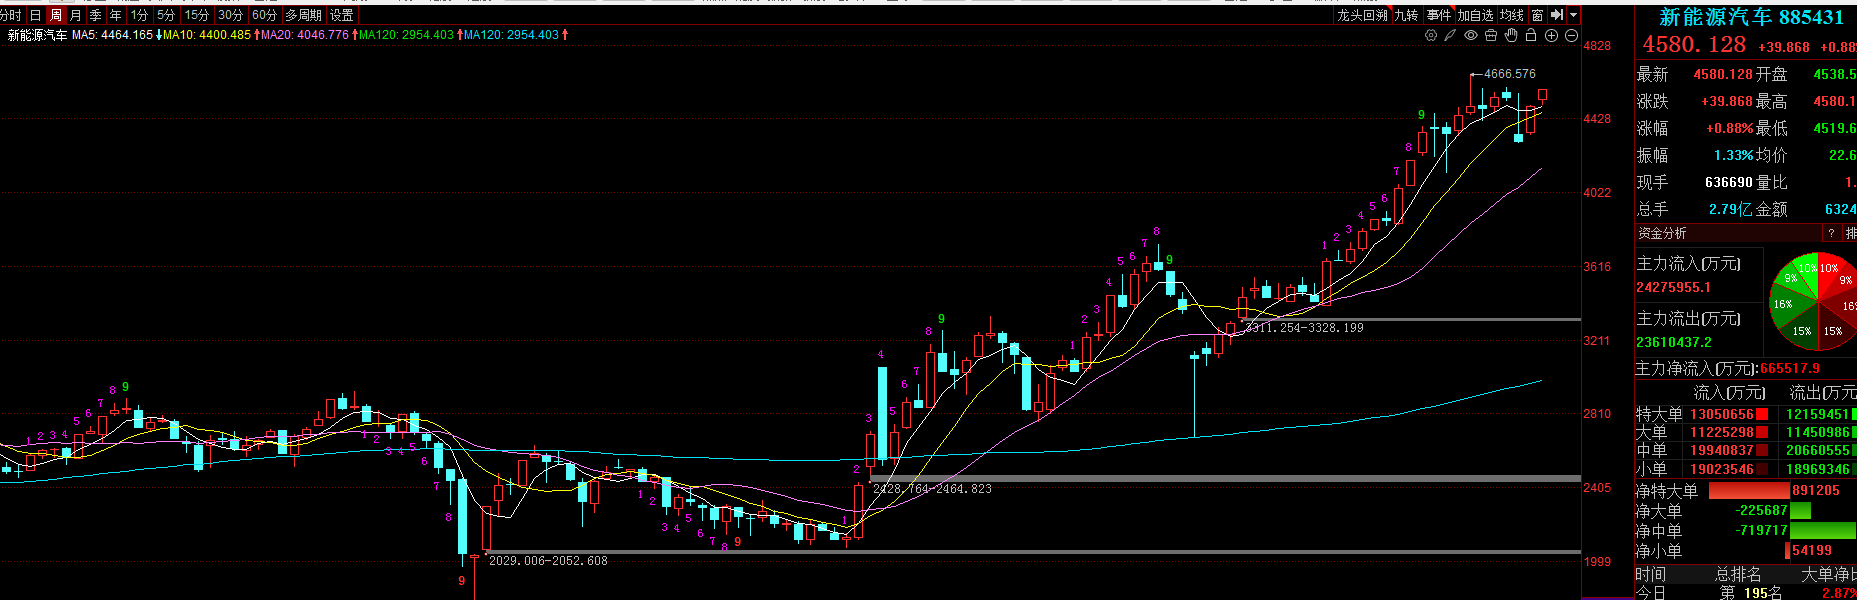Click 大单 inflow 11225298
The height and width of the screenshot is (600, 1857).
(x=1722, y=432)
